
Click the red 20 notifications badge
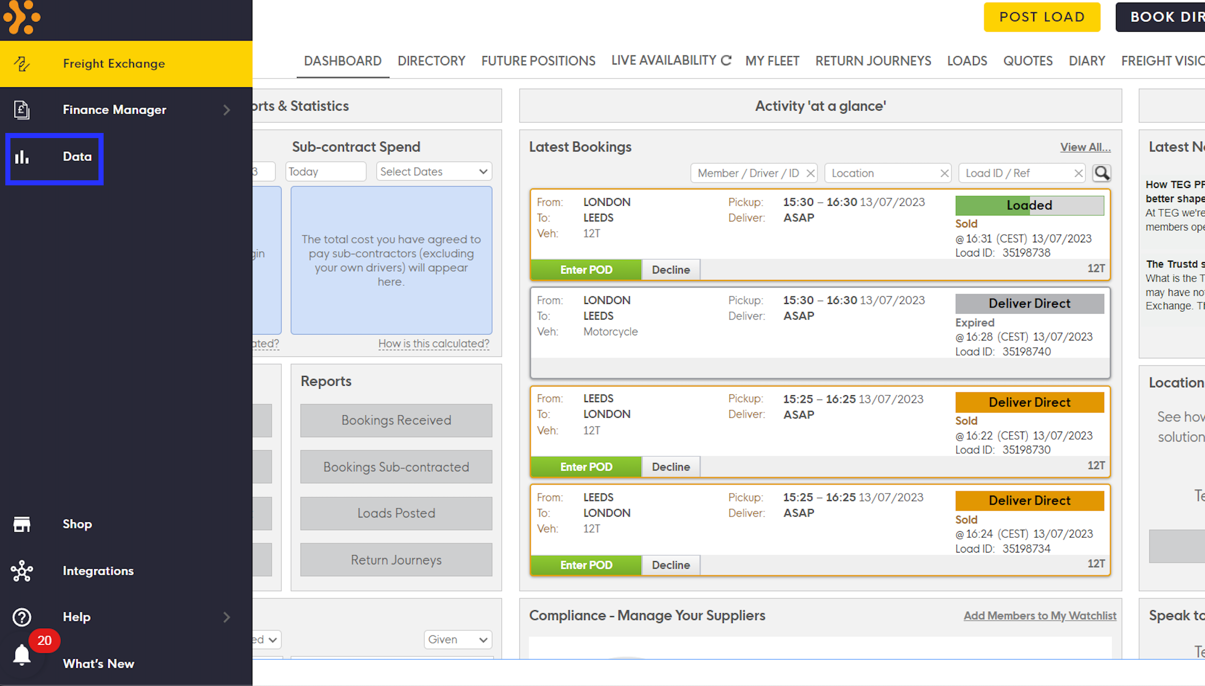click(x=44, y=641)
